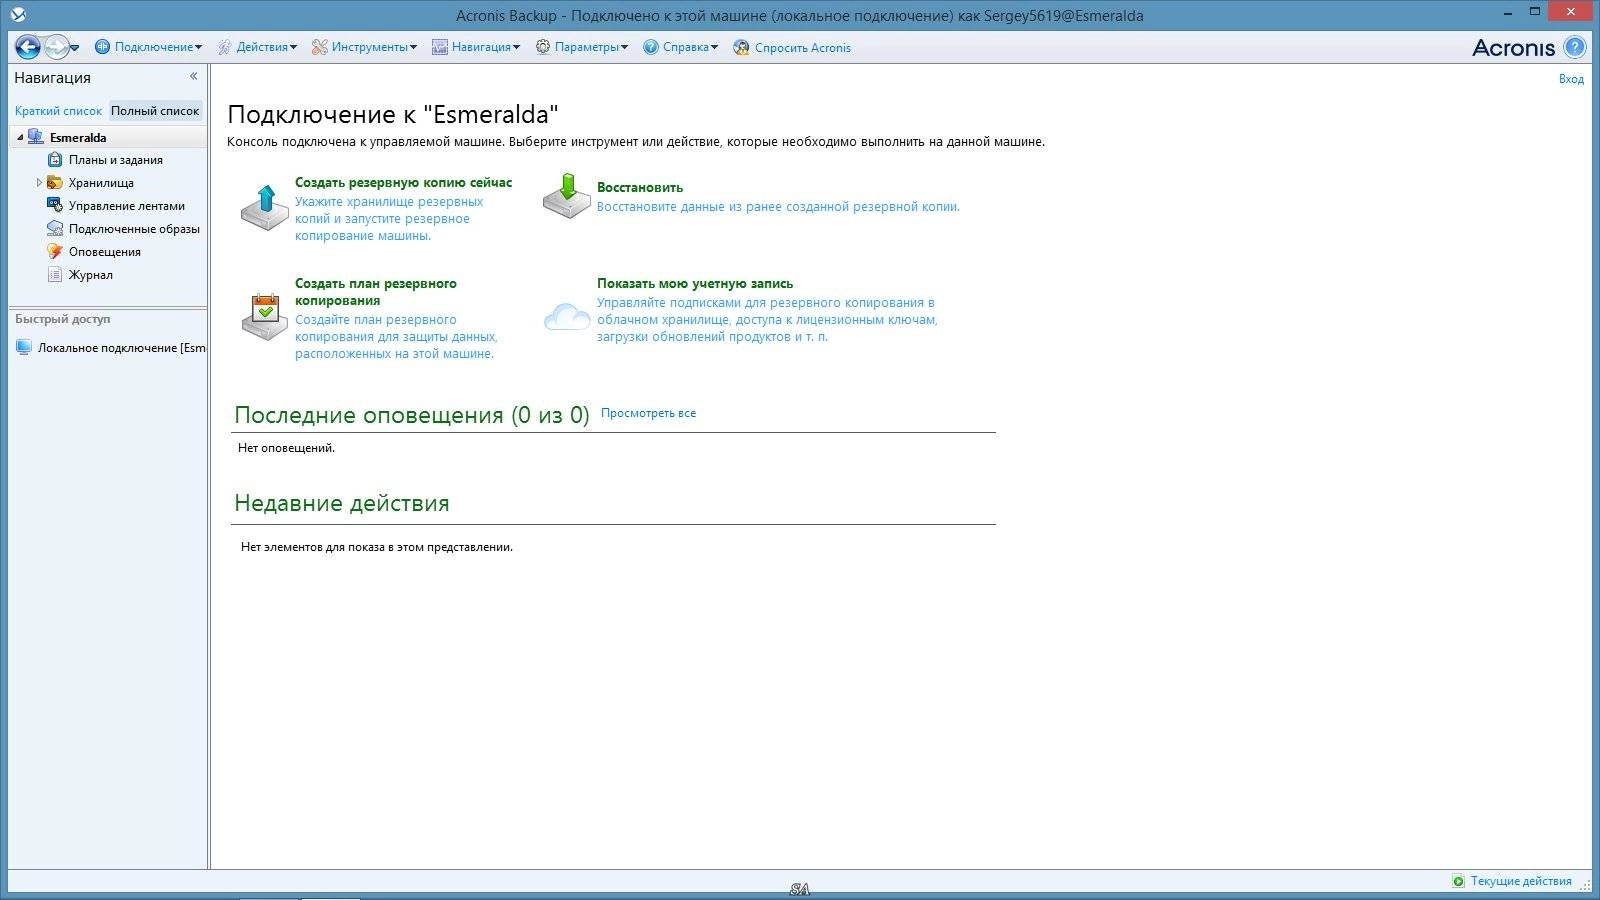
Task: Click the Параметры gear icon
Action: pyautogui.click(x=543, y=47)
